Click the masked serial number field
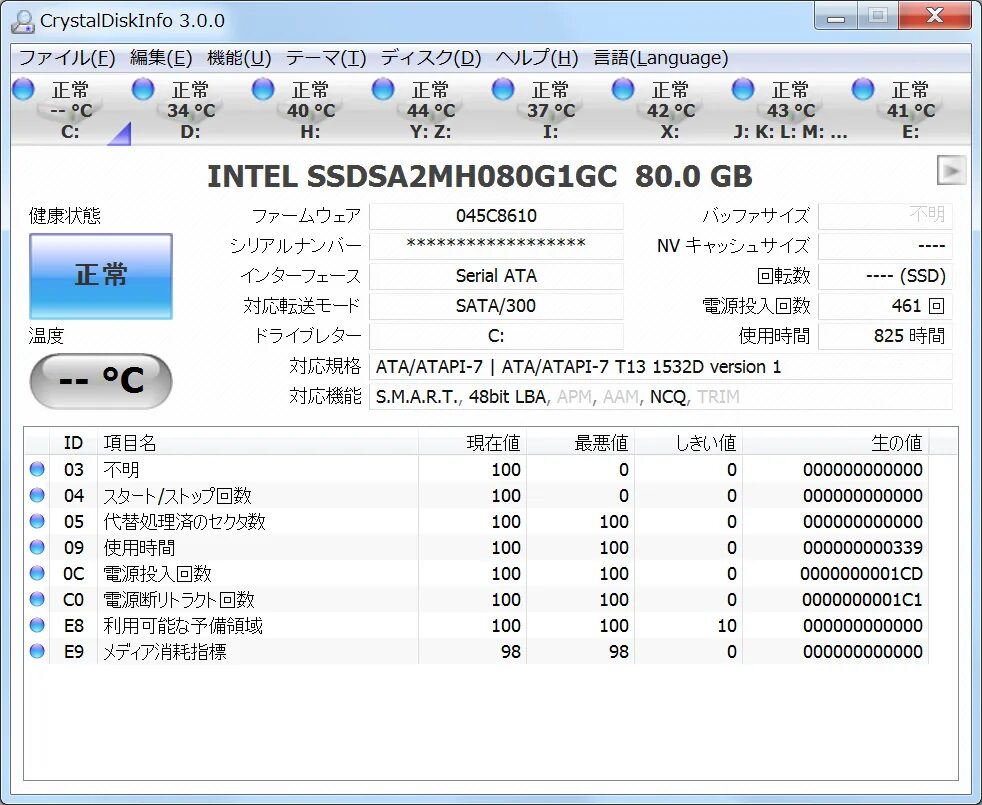 pos(496,246)
